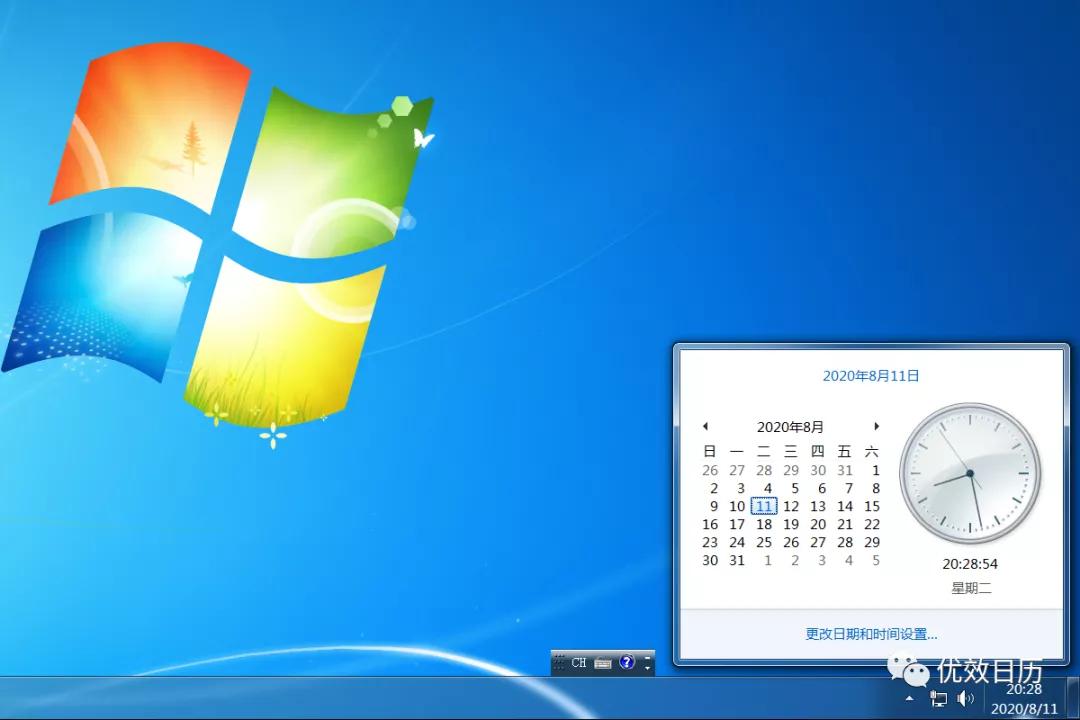This screenshot has height=720, width=1080.
Task: Select the grayed September 1 date
Action: click(x=766, y=560)
